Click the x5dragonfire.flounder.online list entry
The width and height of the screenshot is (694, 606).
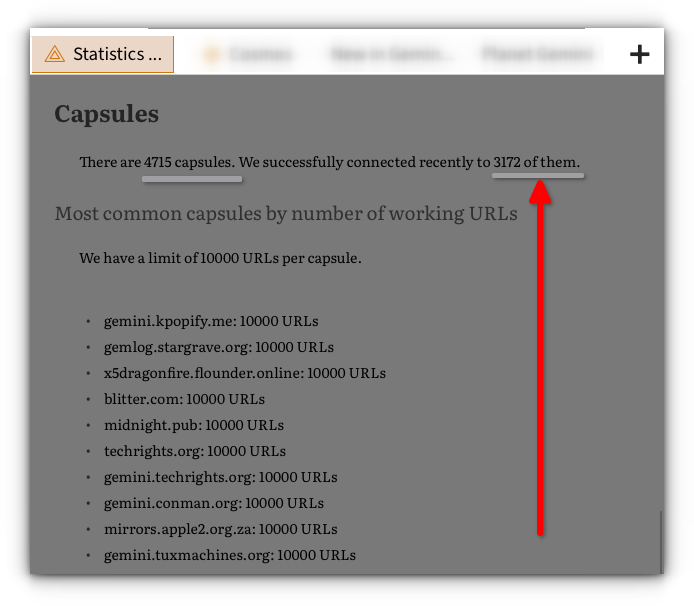coord(245,373)
